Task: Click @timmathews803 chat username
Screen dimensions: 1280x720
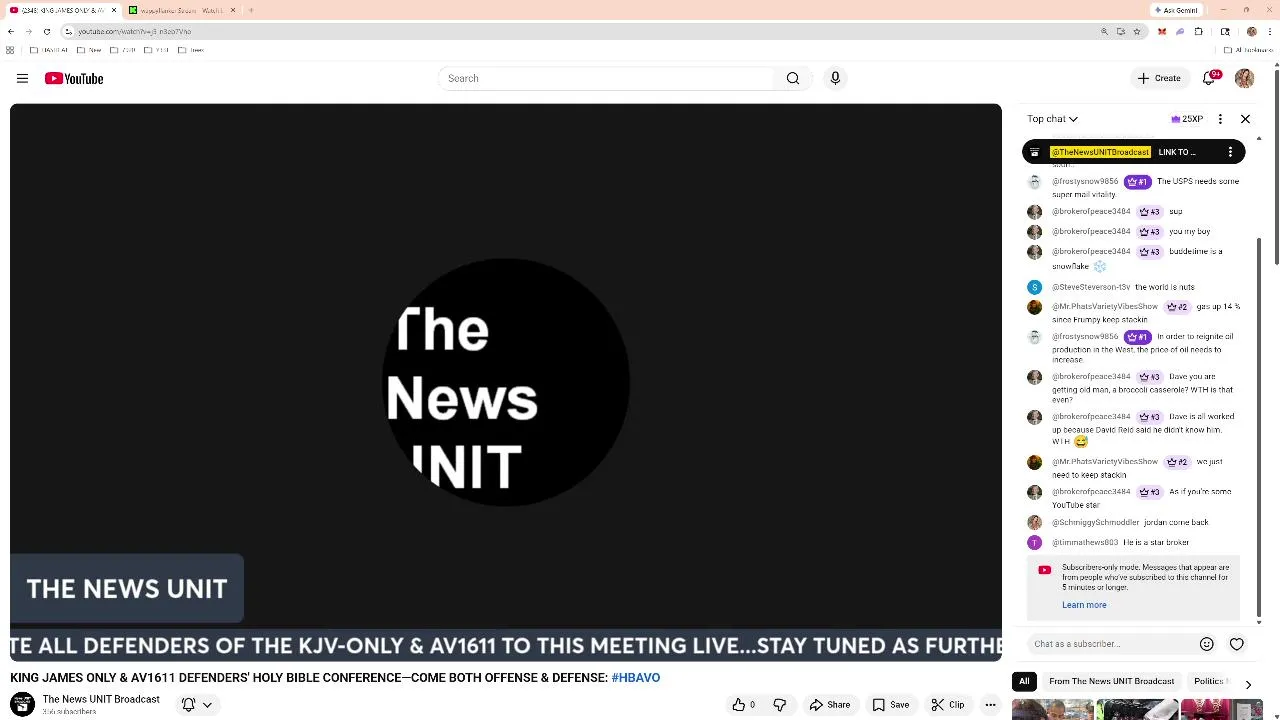Action: [1085, 542]
